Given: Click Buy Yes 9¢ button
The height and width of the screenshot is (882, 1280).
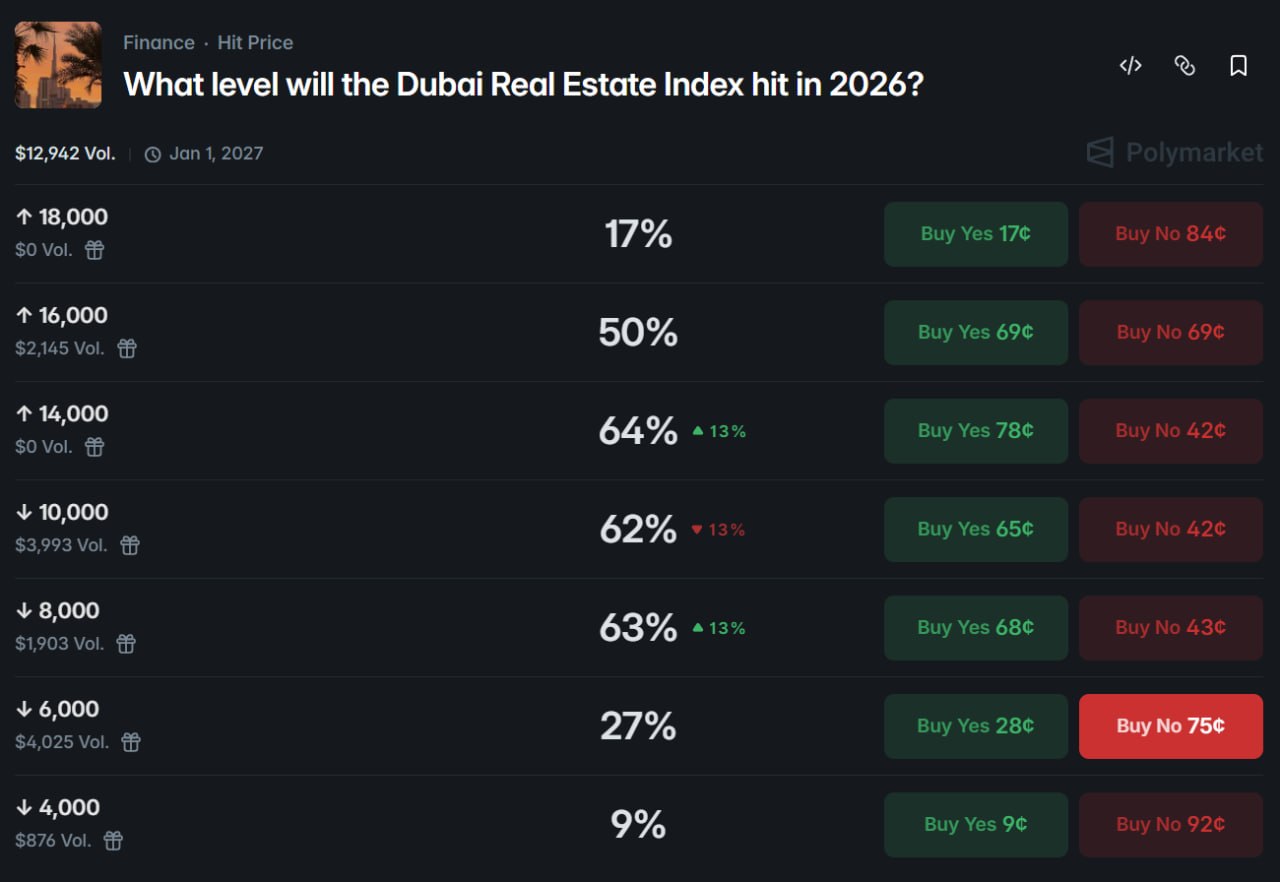Looking at the screenshot, I should click(975, 824).
